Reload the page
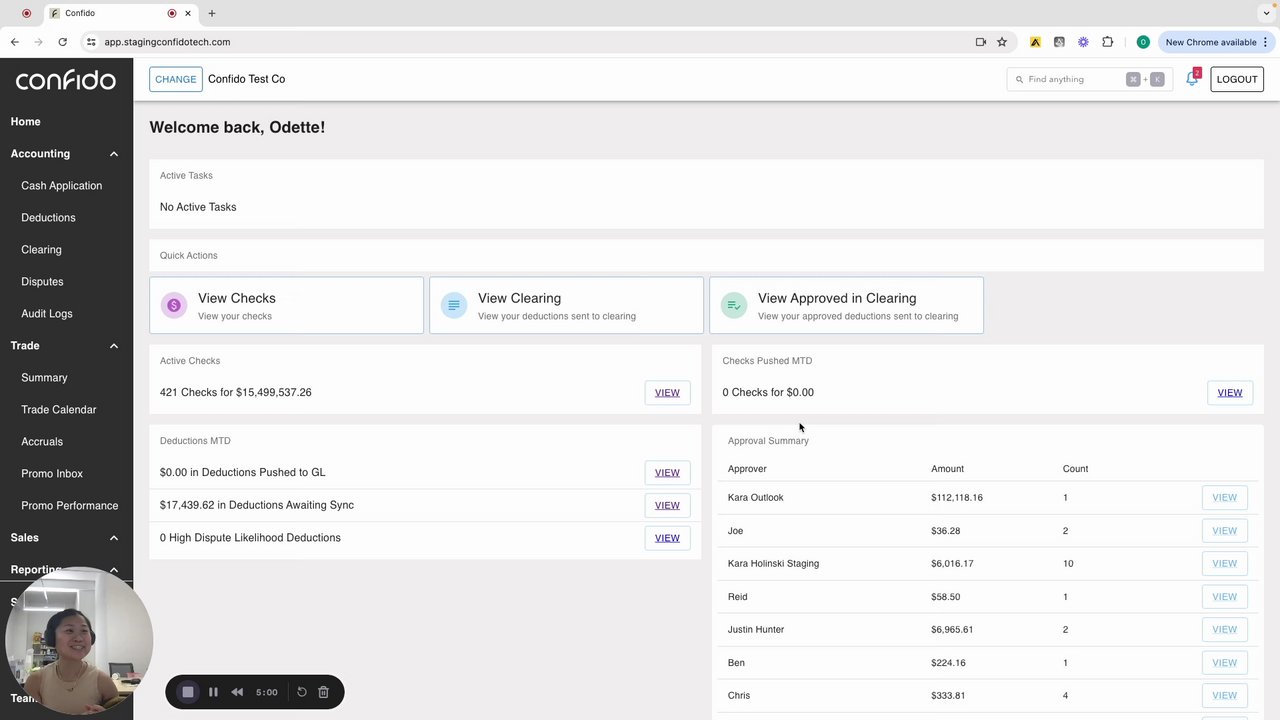Image resolution: width=1280 pixels, height=720 pixels. coord(62,42)
